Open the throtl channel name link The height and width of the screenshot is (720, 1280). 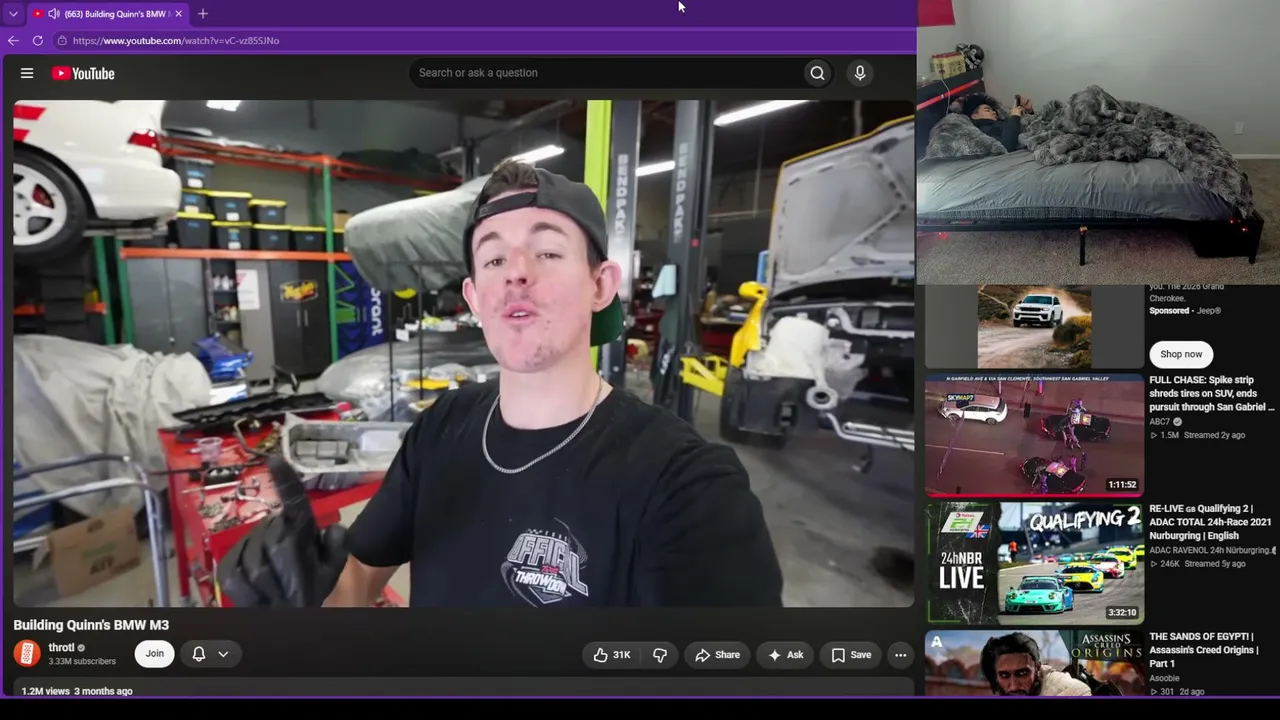(61, 648)
